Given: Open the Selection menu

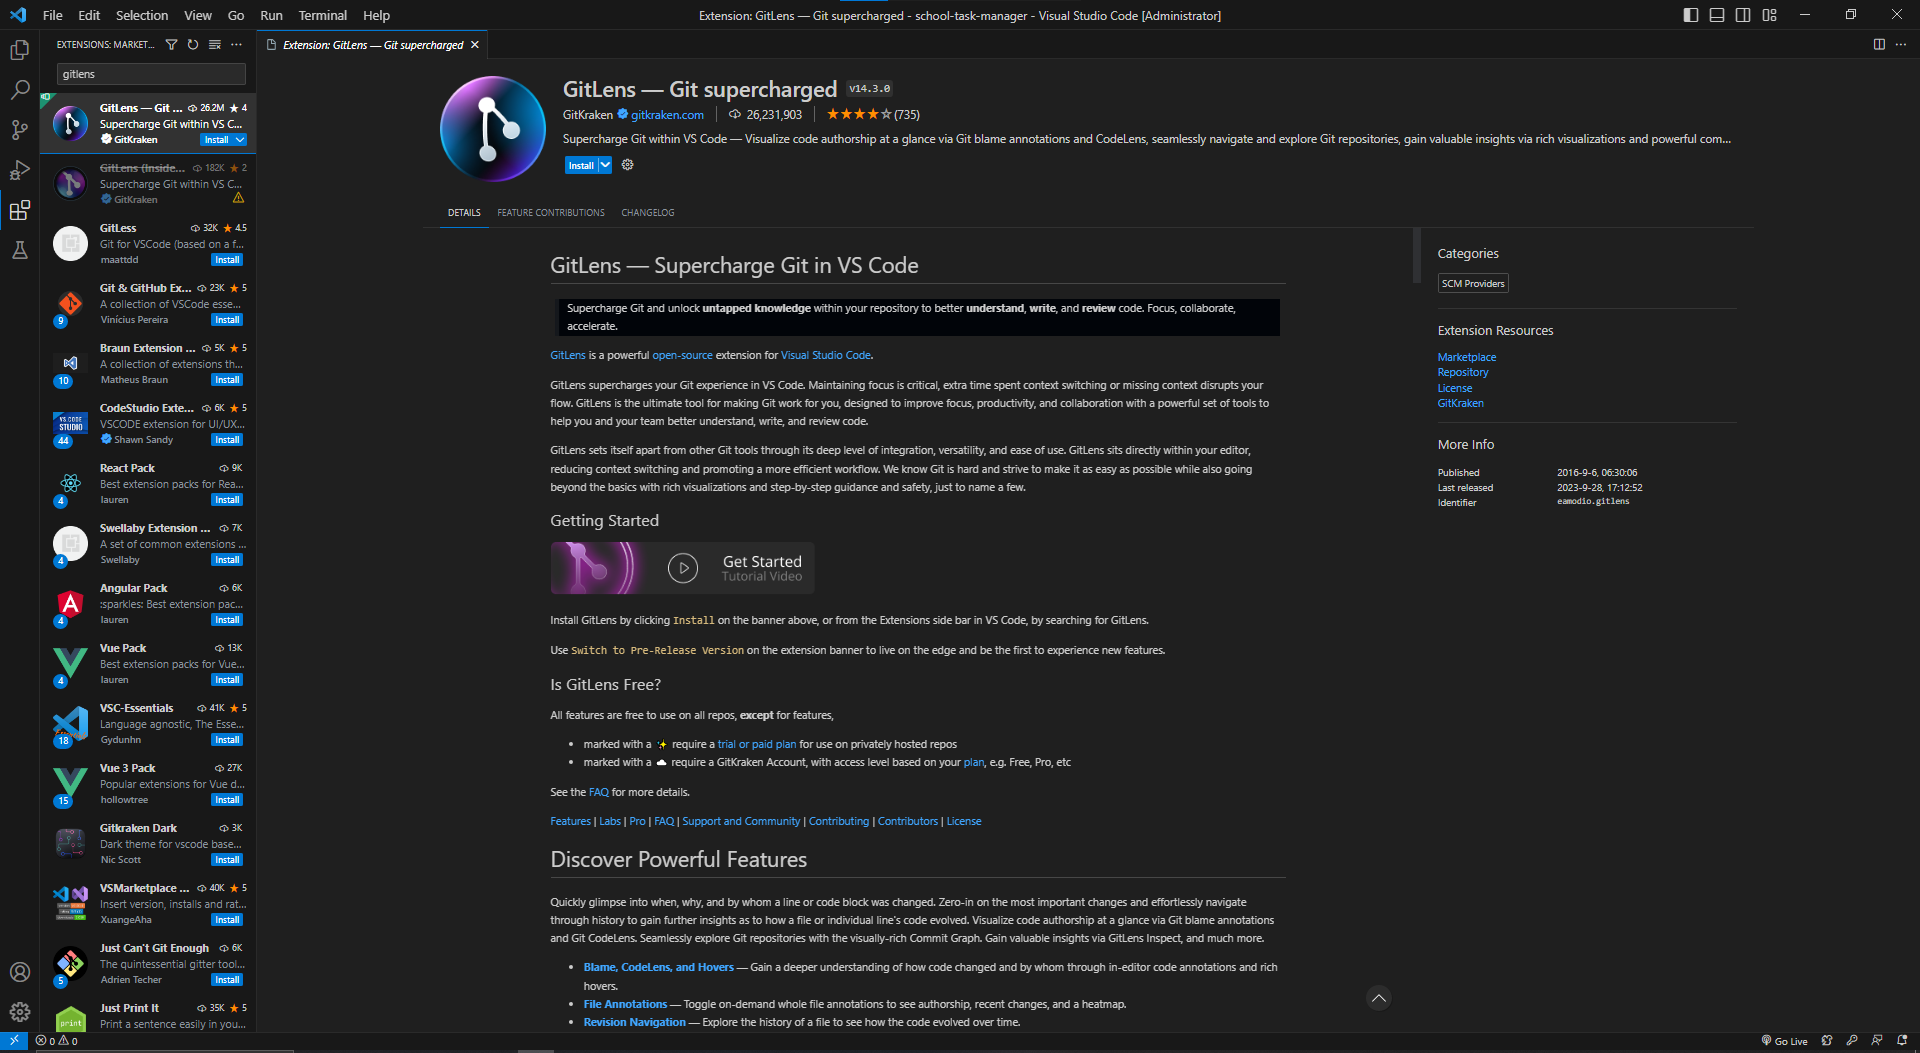Looking at the screenshot, I should (x=142, y=15).
